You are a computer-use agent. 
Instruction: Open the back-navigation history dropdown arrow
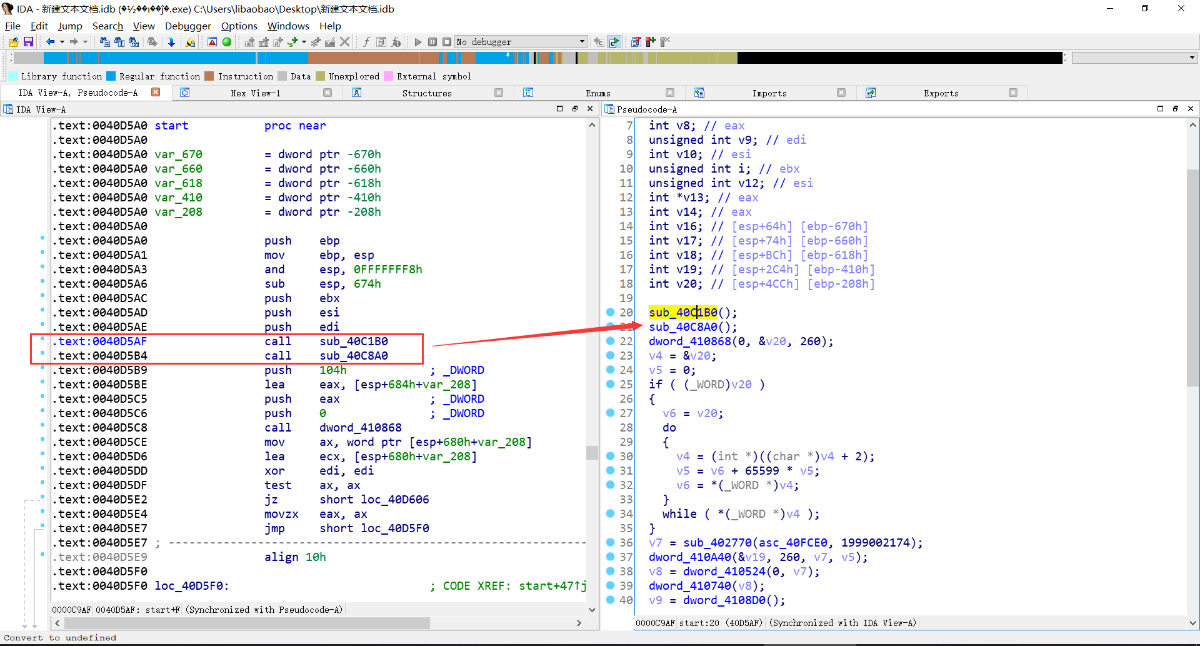(61, 42)
